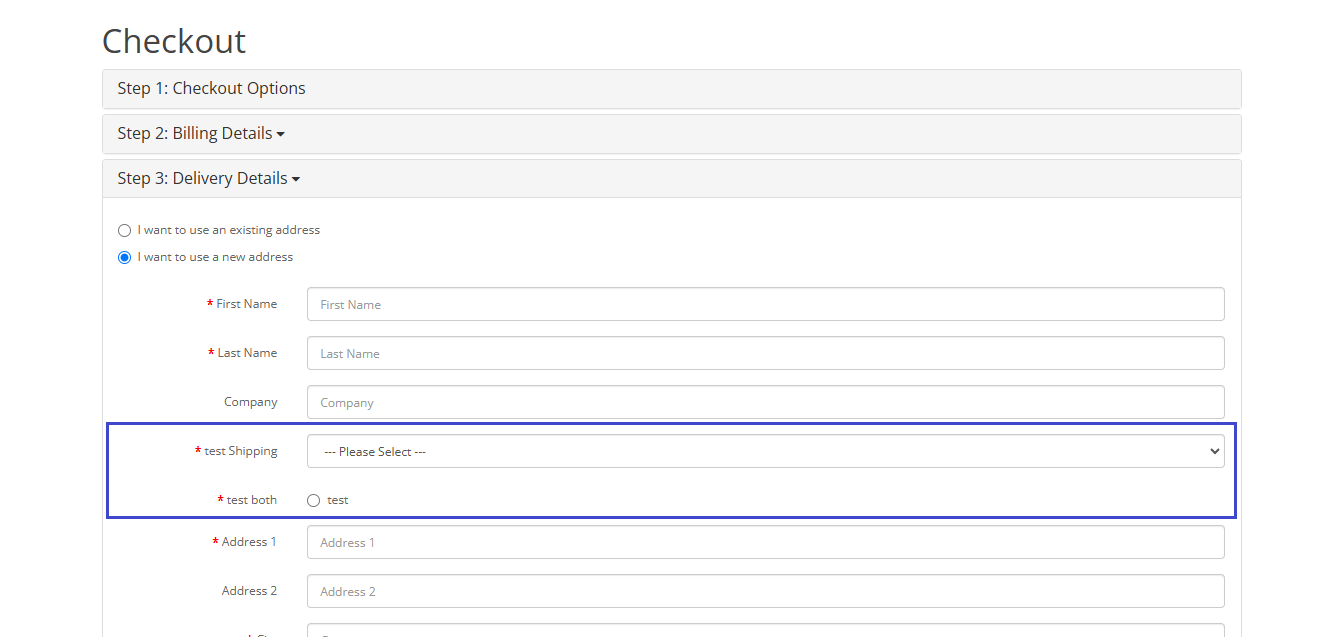Image resolution: width=1319 pixels, height=637 pixels.
Task: Click the 'test both' label text
Action: [x=251, y=500]
